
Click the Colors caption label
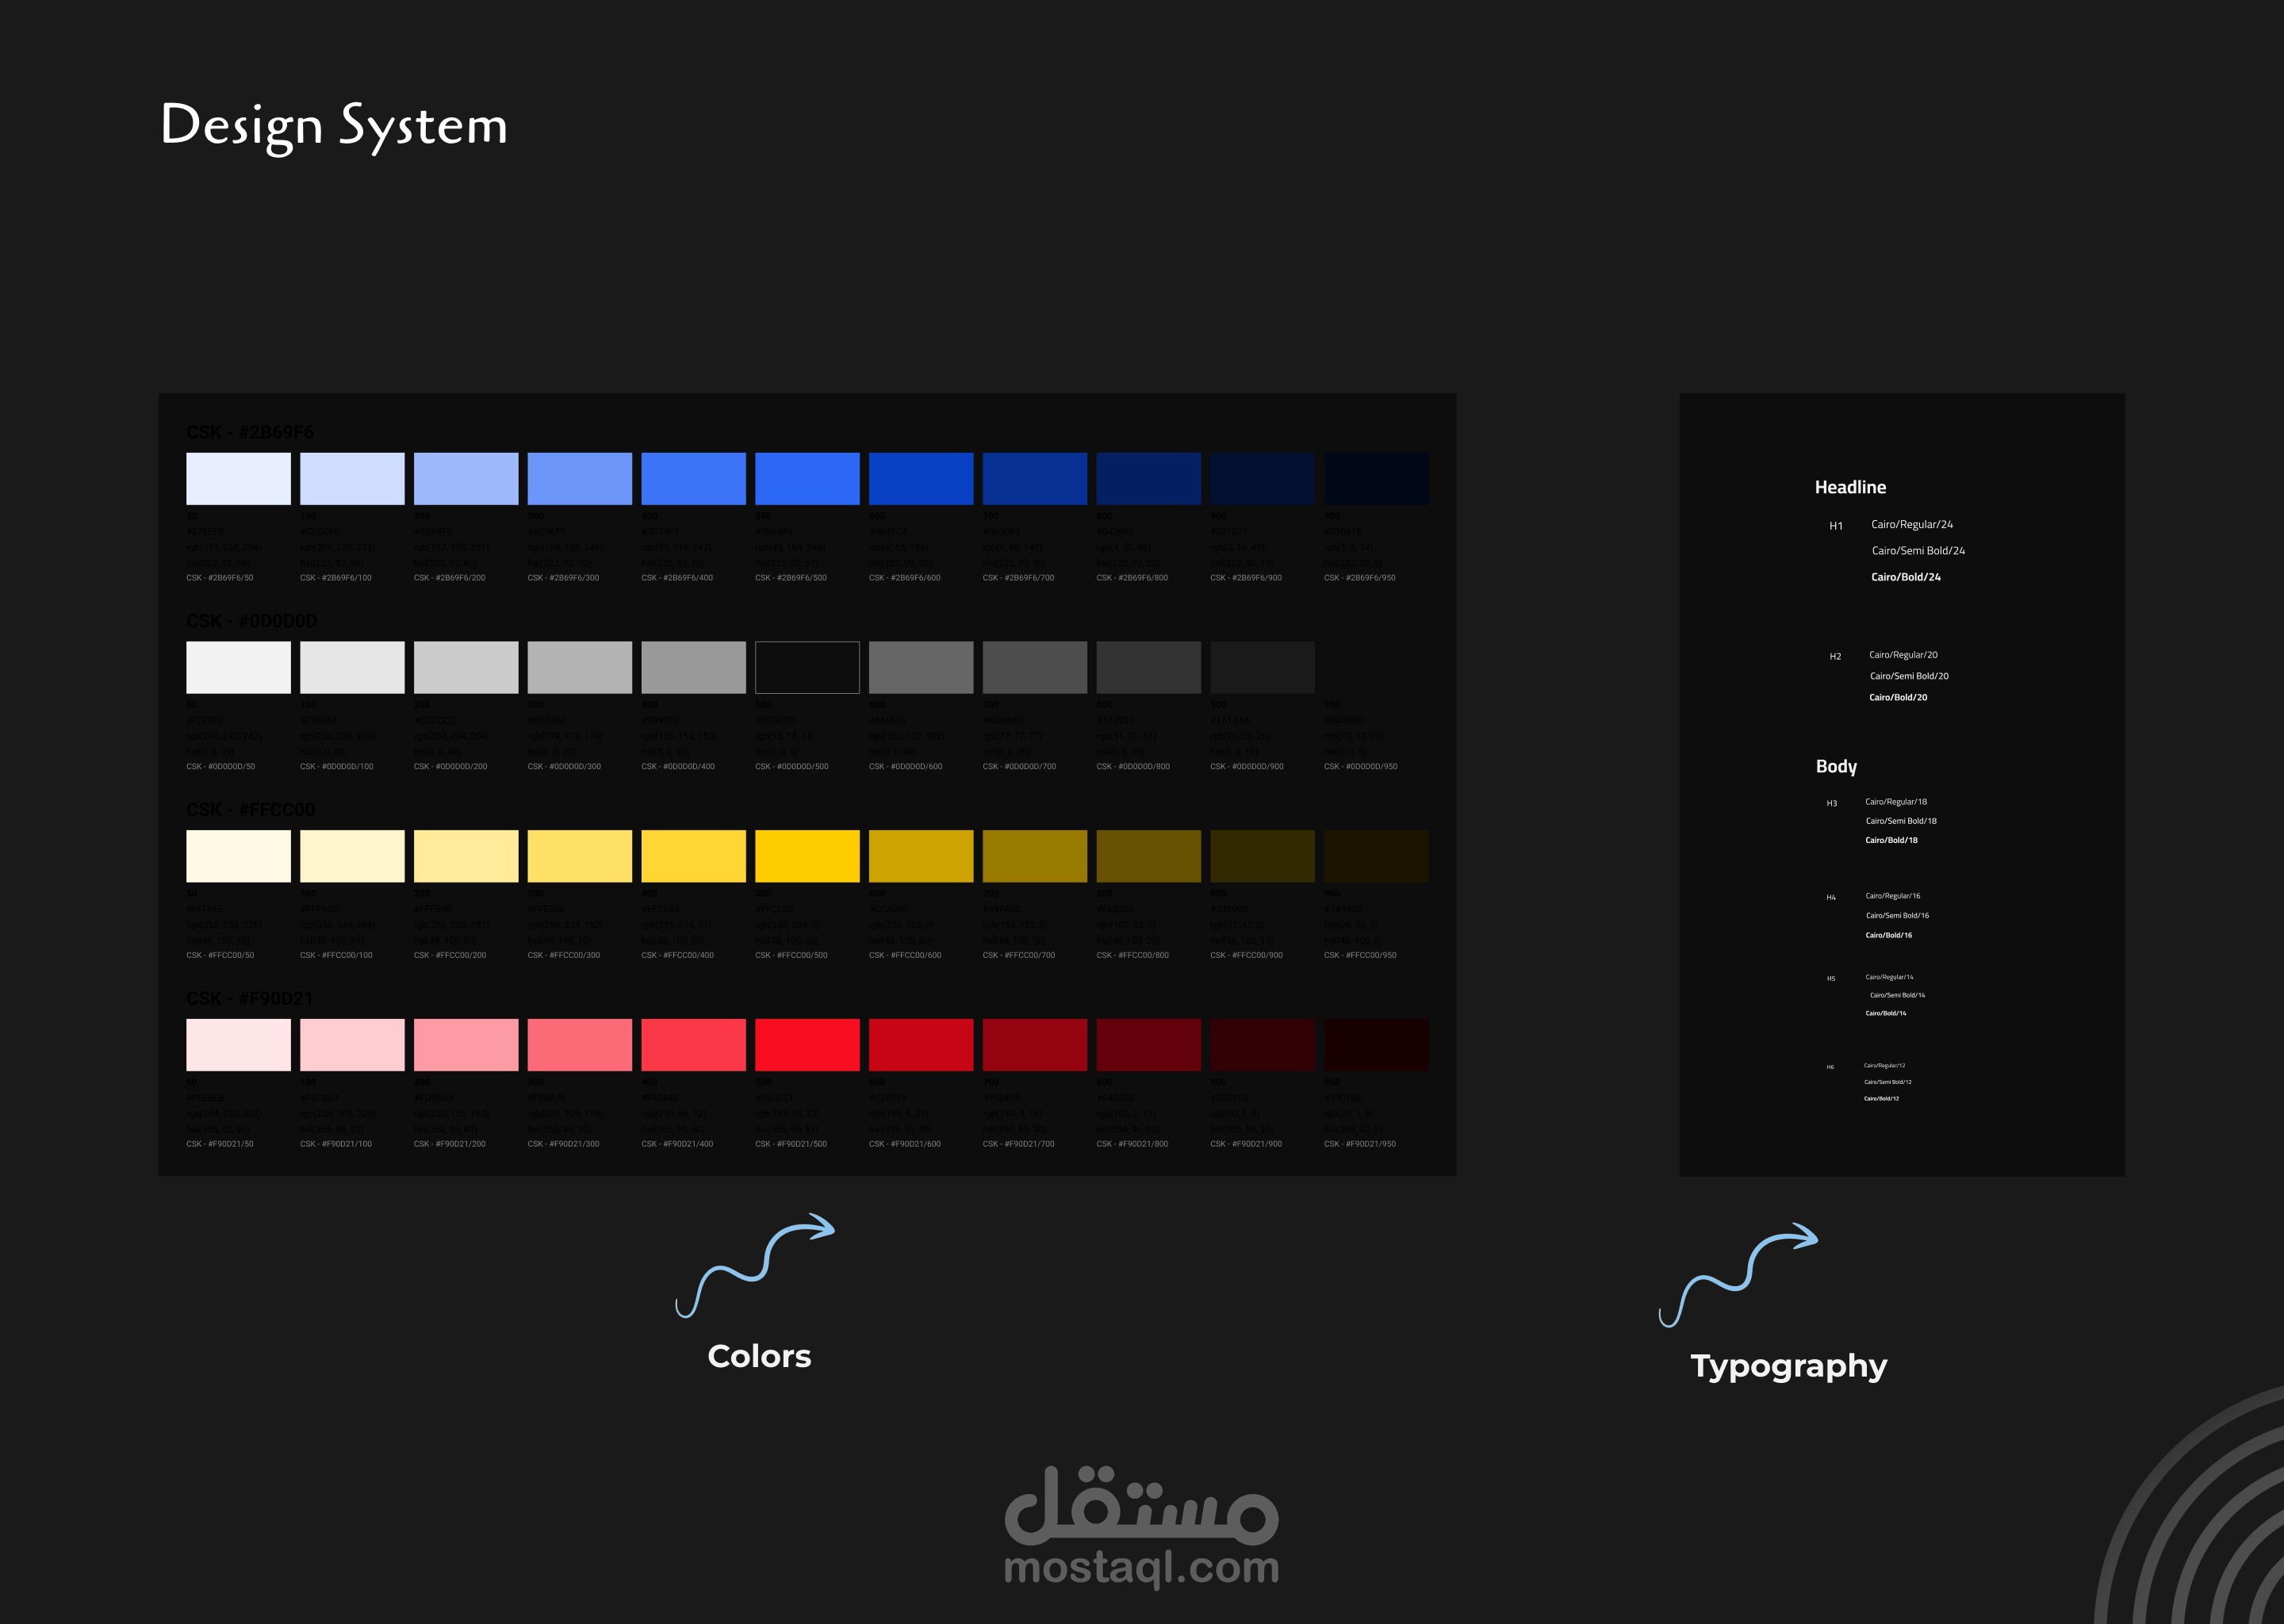(759, 1356)
